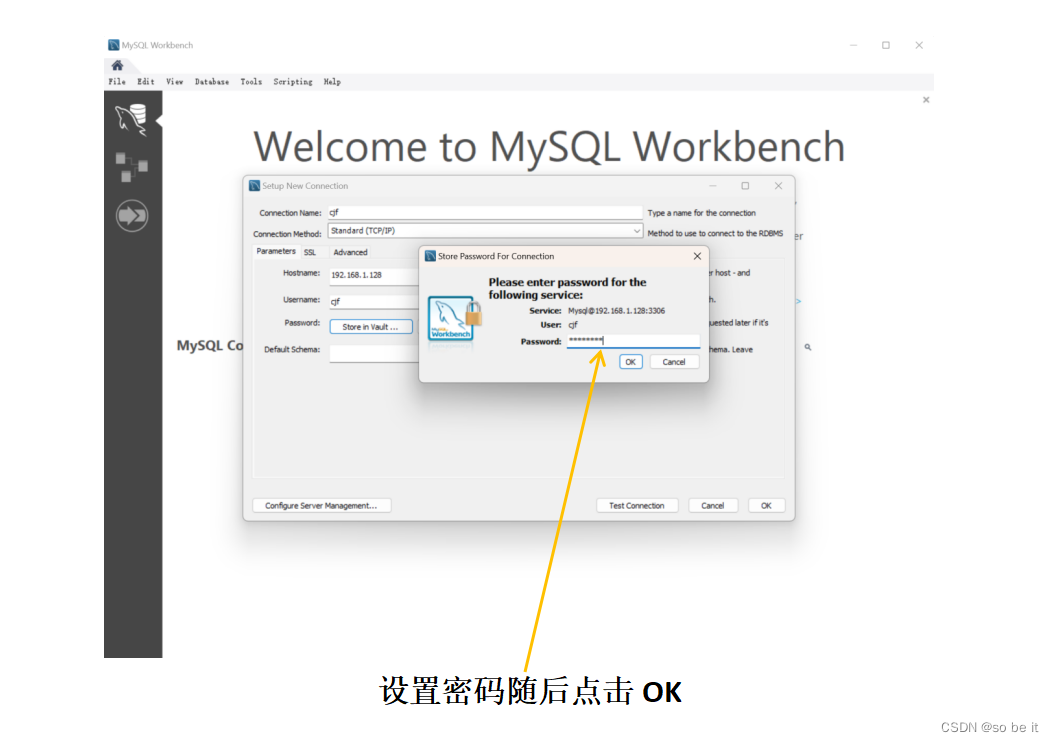Close the Setup New Connection window

click(x=778, y=186)
